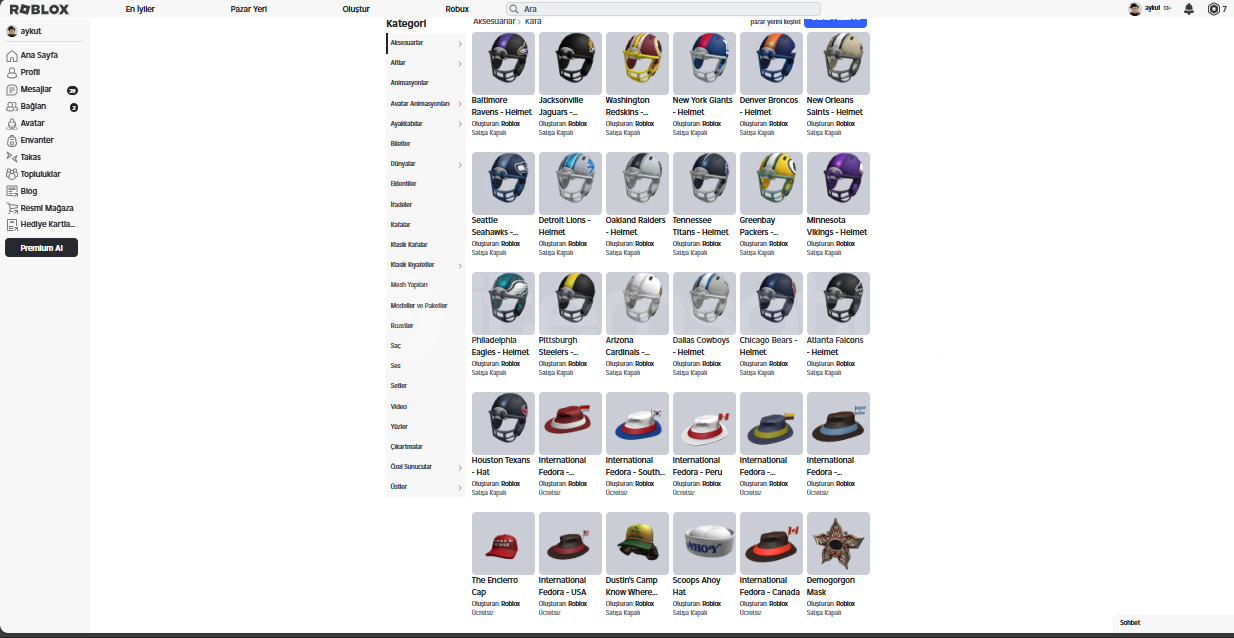Image resolution: width=1234 pixels, height=638 pixels.
Task: Open Hediye Kartları gift card icon
Action: pos(12,224)
